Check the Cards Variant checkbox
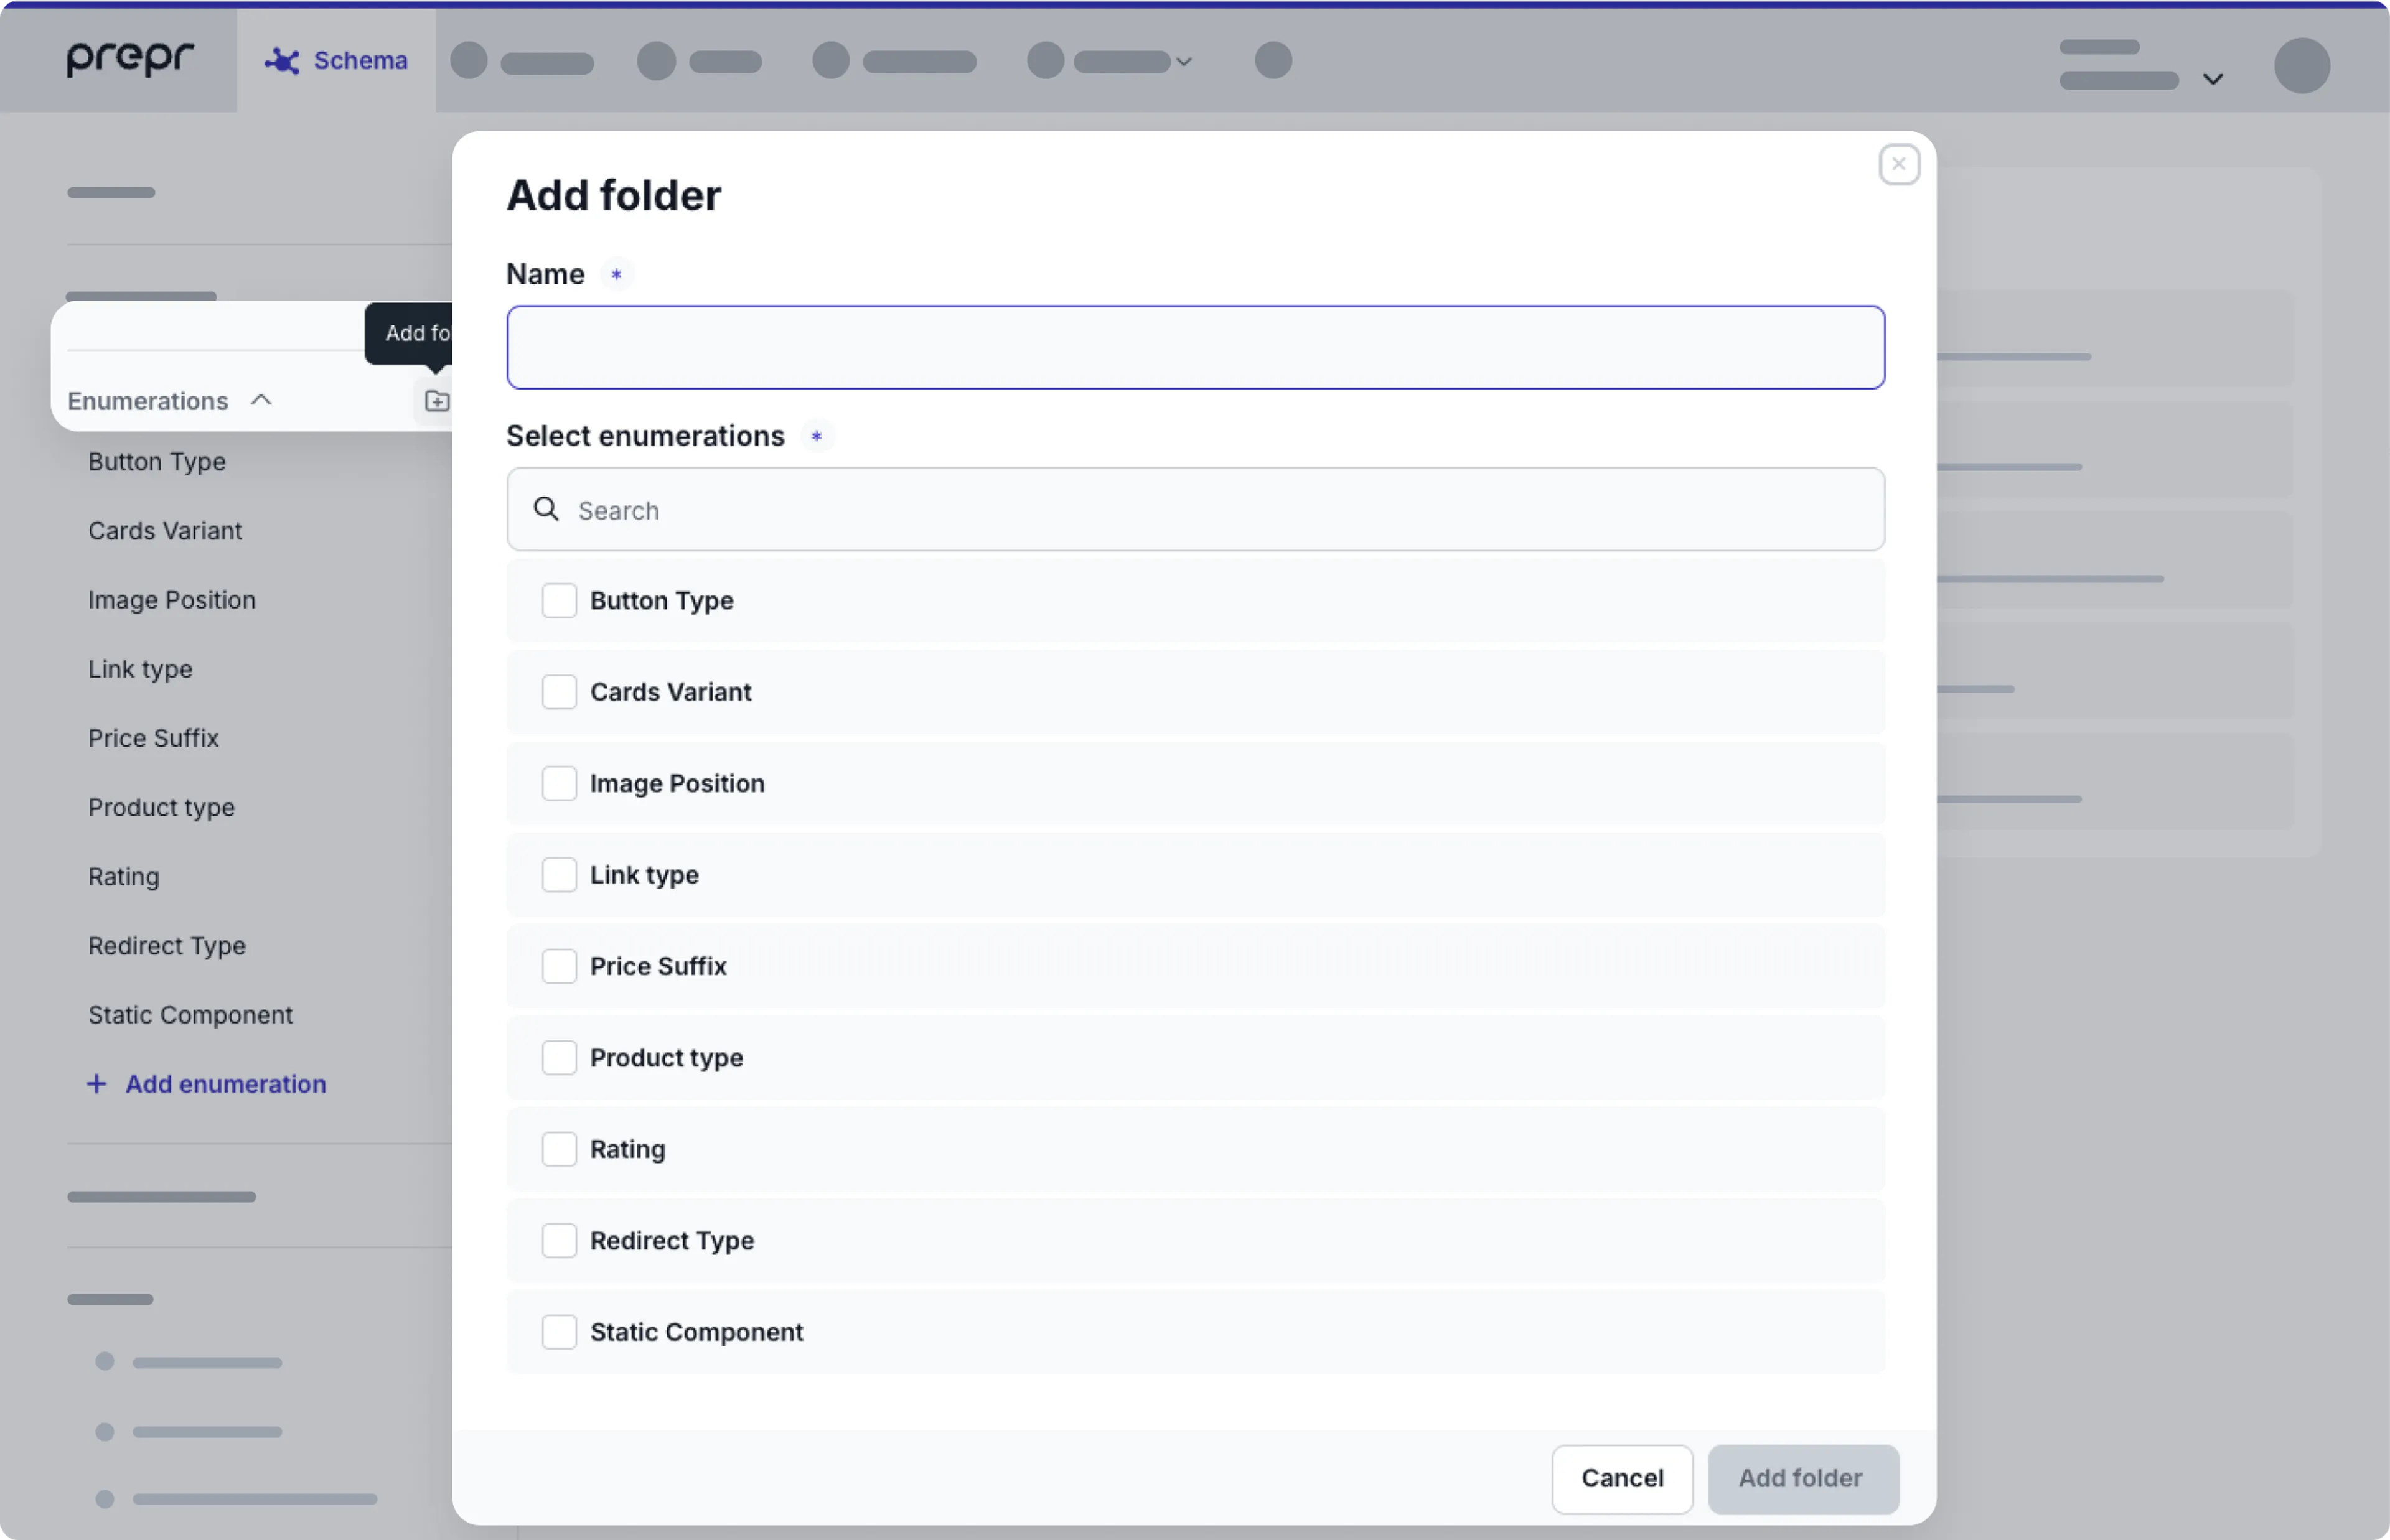 [559, 692]
